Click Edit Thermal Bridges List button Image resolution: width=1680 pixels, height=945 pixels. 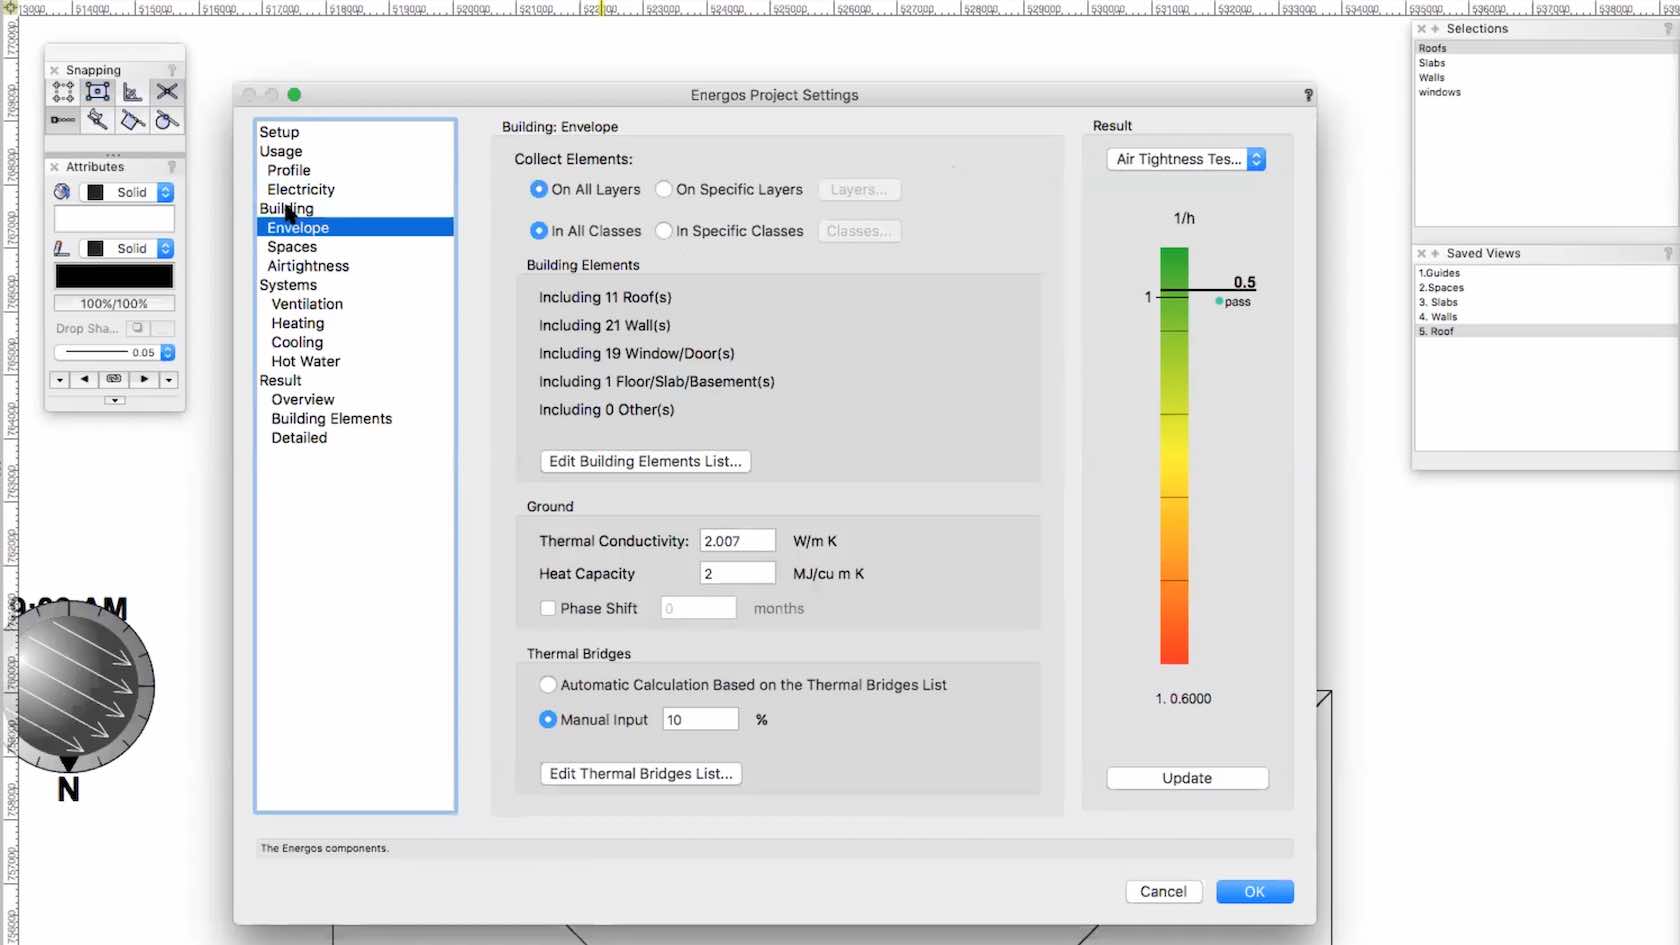pos(641,774)
